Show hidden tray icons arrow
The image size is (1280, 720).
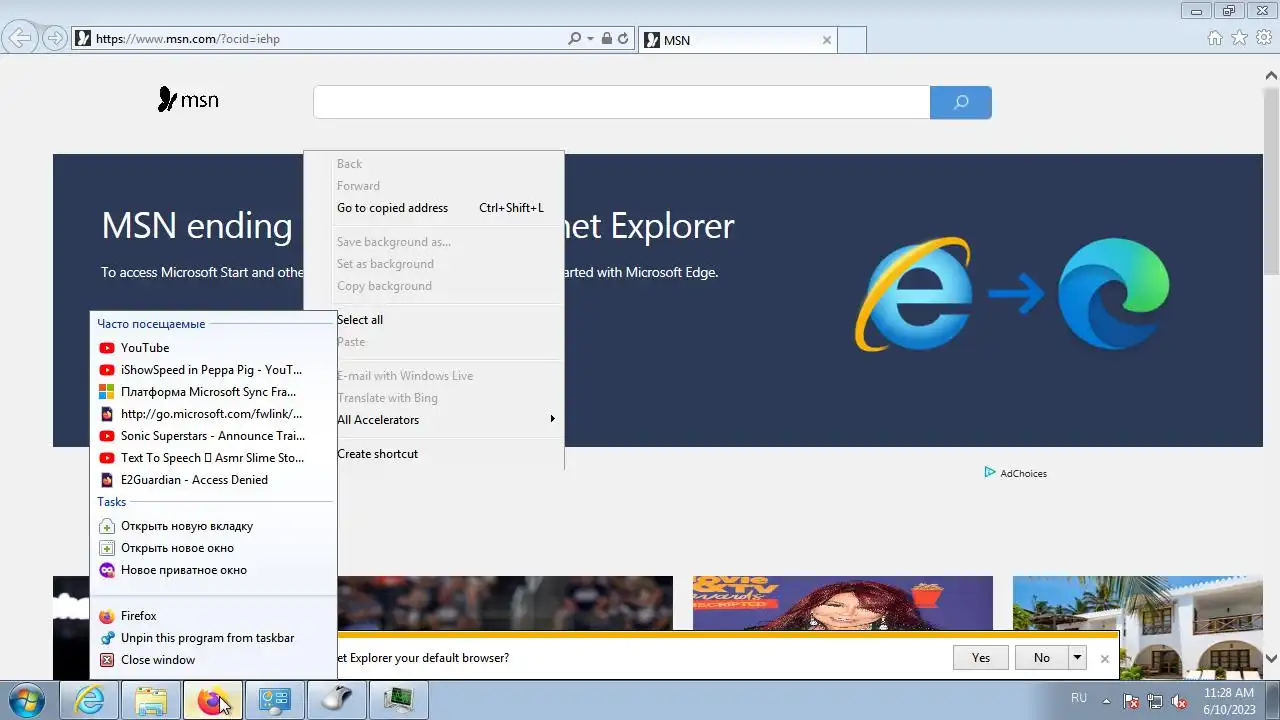click(1107, 700)
